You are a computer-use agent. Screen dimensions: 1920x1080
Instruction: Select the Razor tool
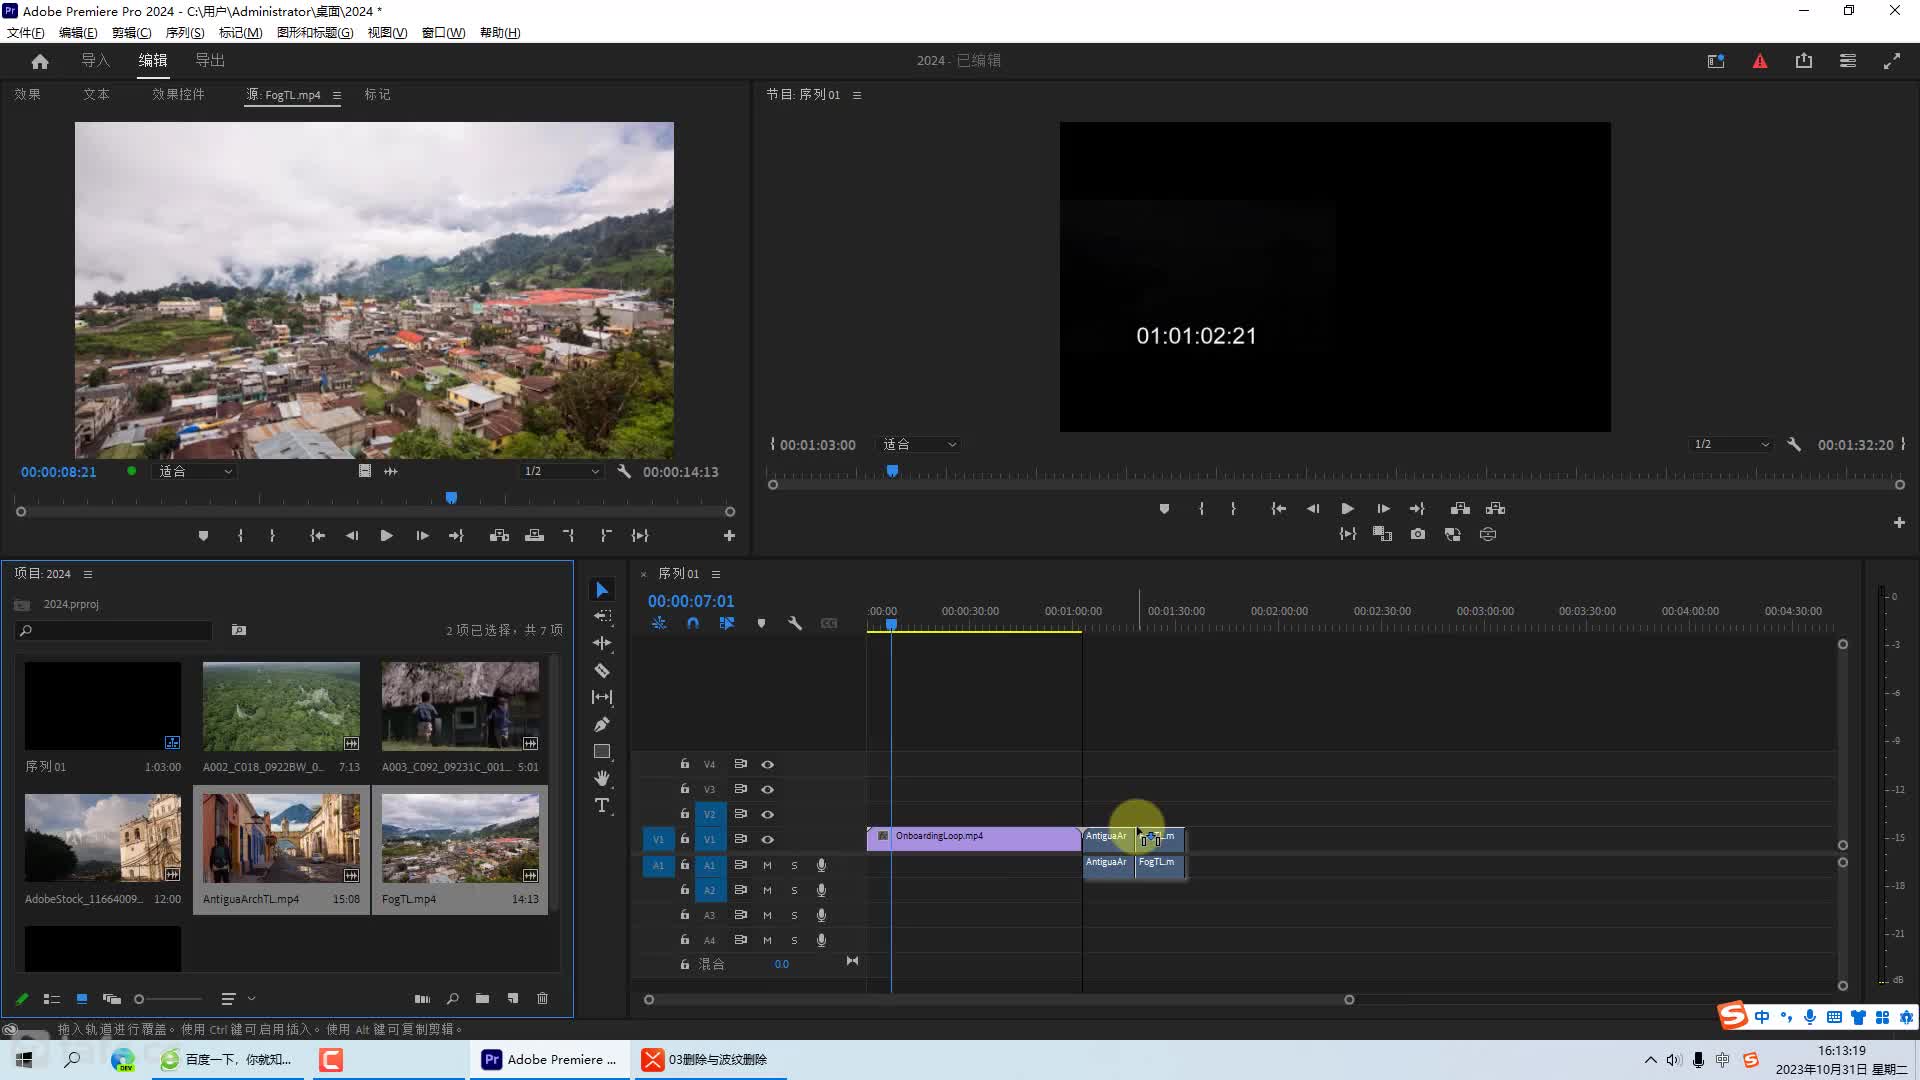pos(602,670)
